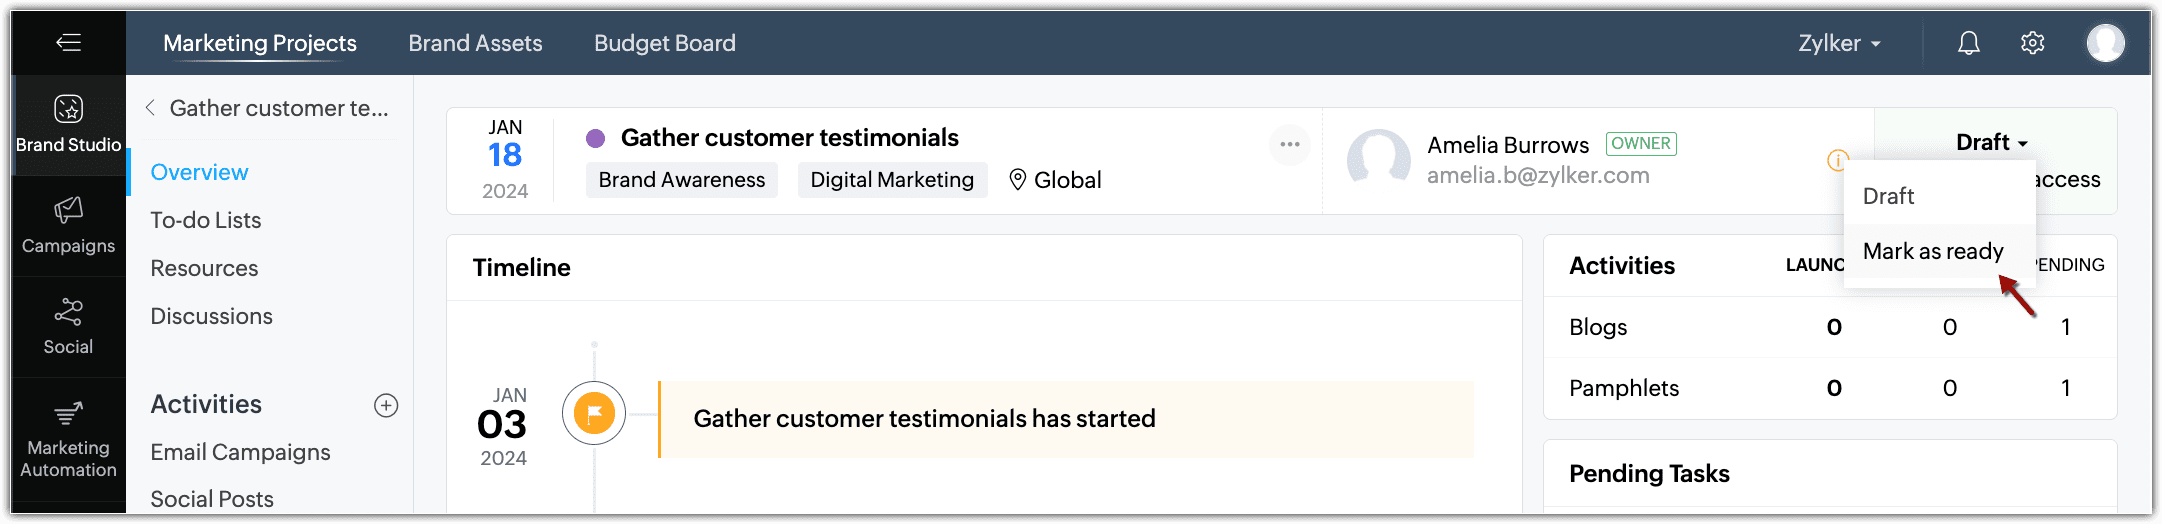Image resolution: width=2162 pixels, height=524 pixels.
Task: Open the notifications bell
Action: [1968, 43]
